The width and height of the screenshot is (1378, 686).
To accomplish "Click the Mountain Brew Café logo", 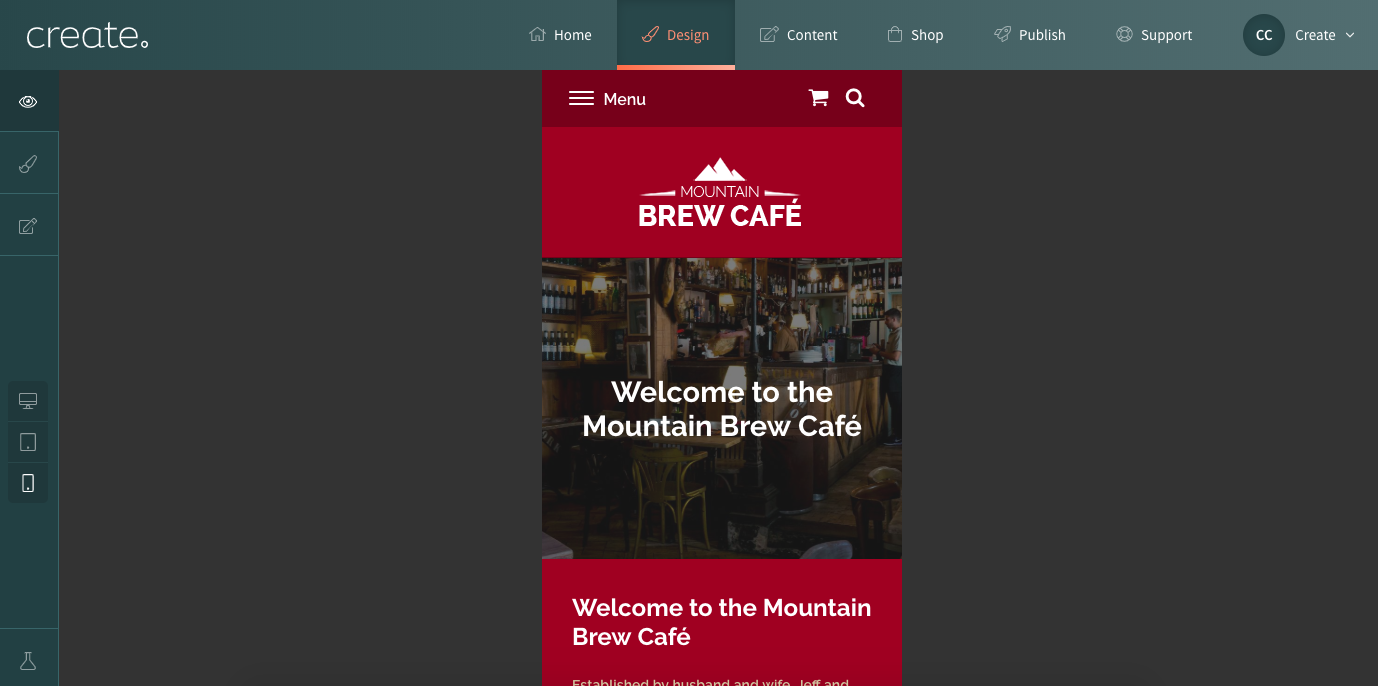I will pyautogui.click(x=720, y=193).
